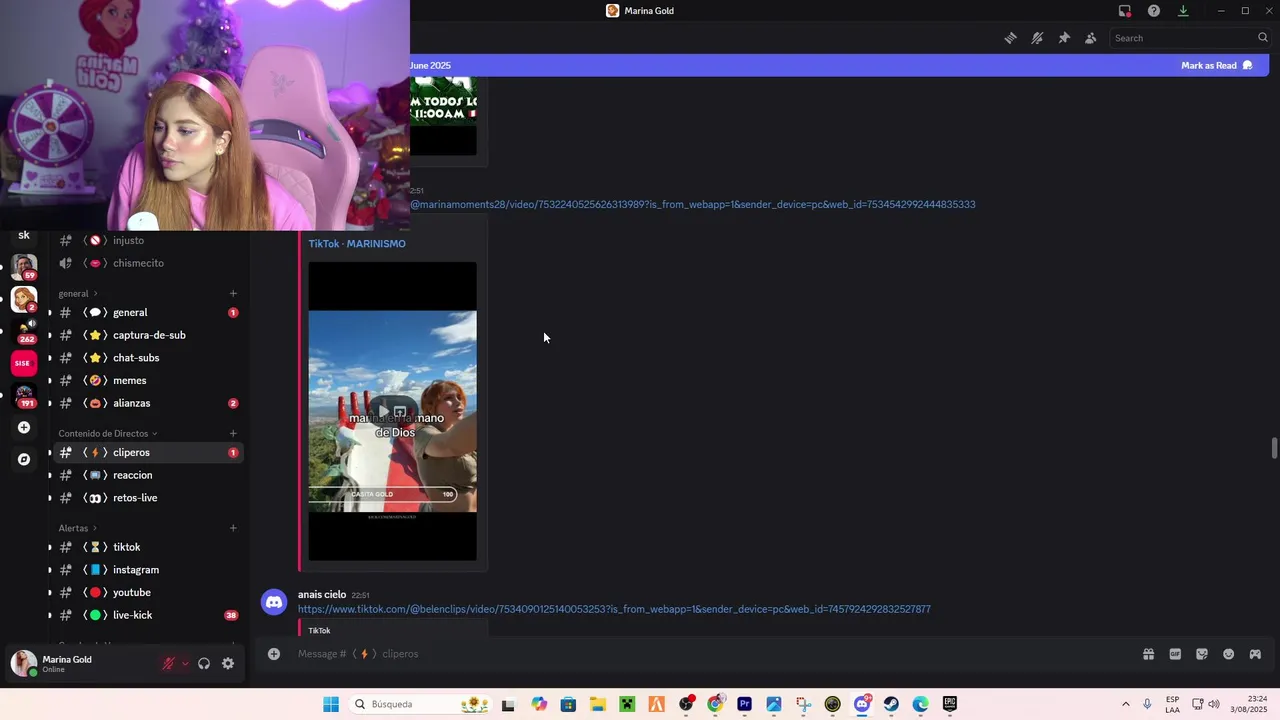Toggle deafen headphones icon

point(204,663)
